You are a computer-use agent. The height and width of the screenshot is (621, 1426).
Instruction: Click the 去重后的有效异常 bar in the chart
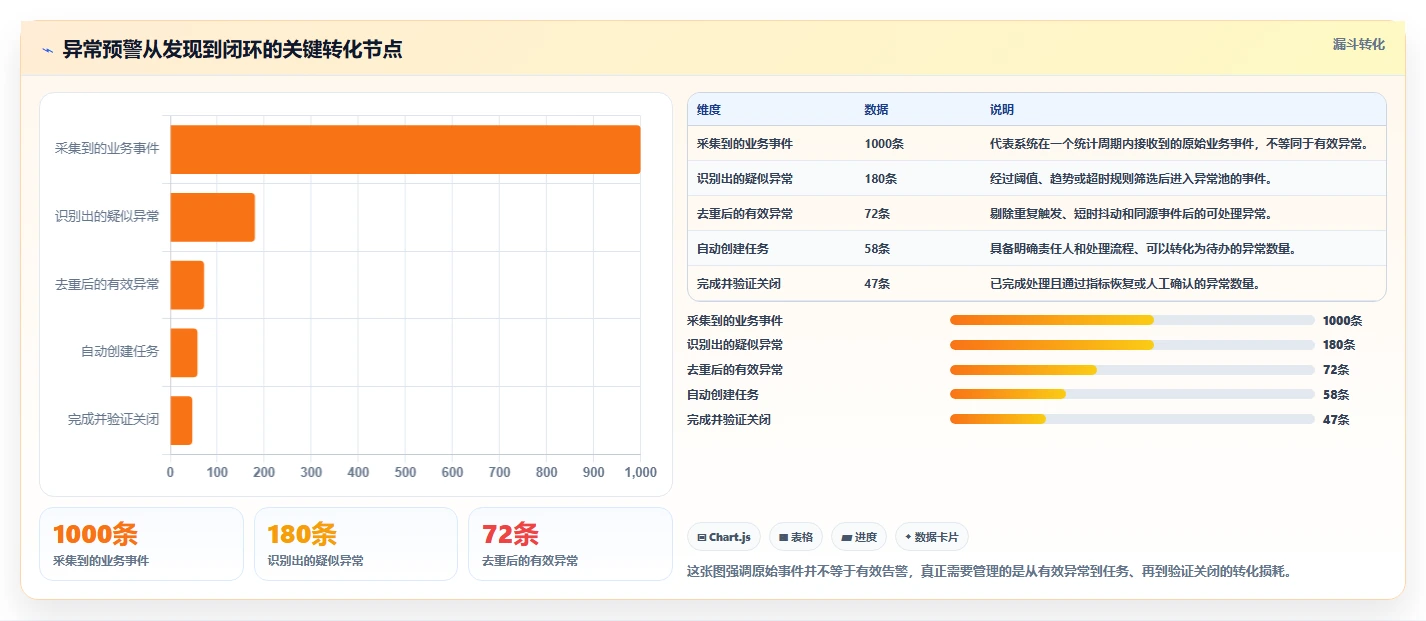(x=187, y=285)
